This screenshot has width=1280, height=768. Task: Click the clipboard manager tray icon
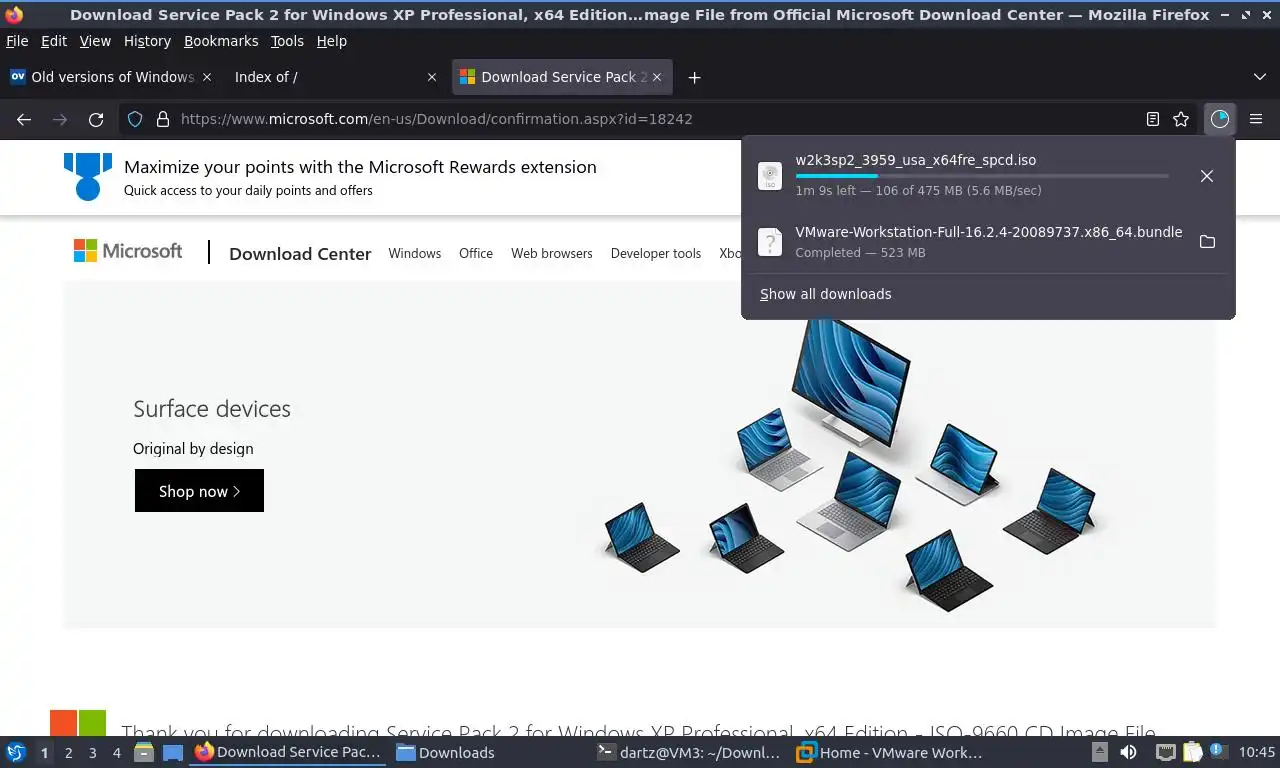point(1192,752)
